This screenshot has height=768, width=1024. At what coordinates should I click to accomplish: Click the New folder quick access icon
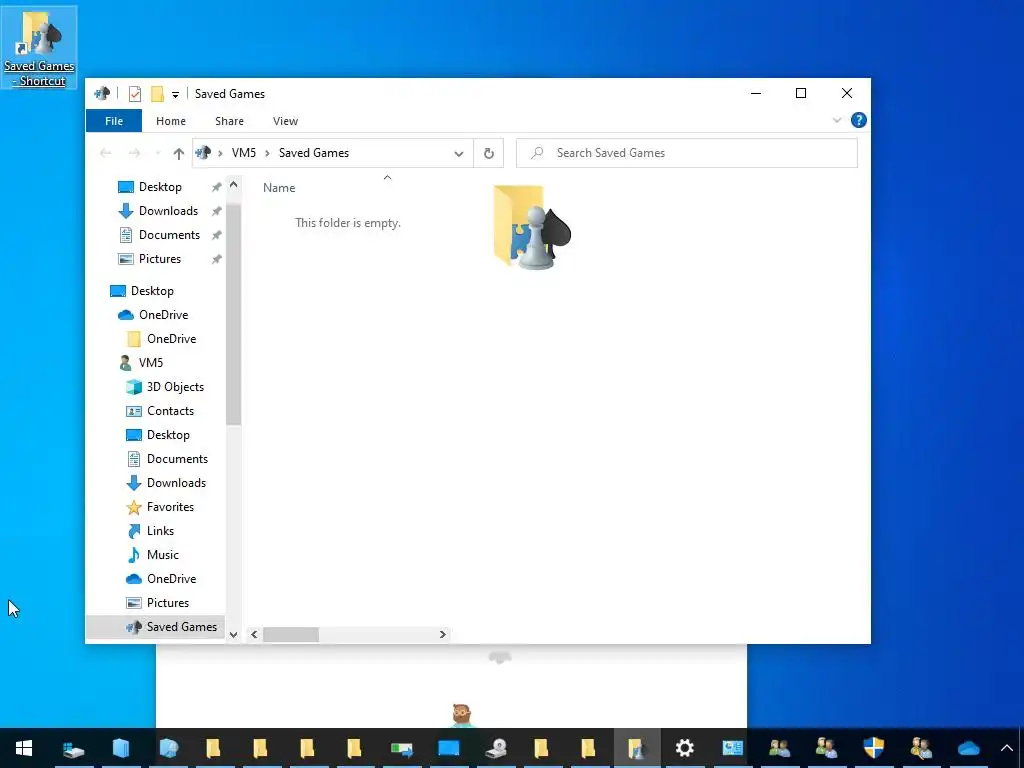click(x=157, y=94)
